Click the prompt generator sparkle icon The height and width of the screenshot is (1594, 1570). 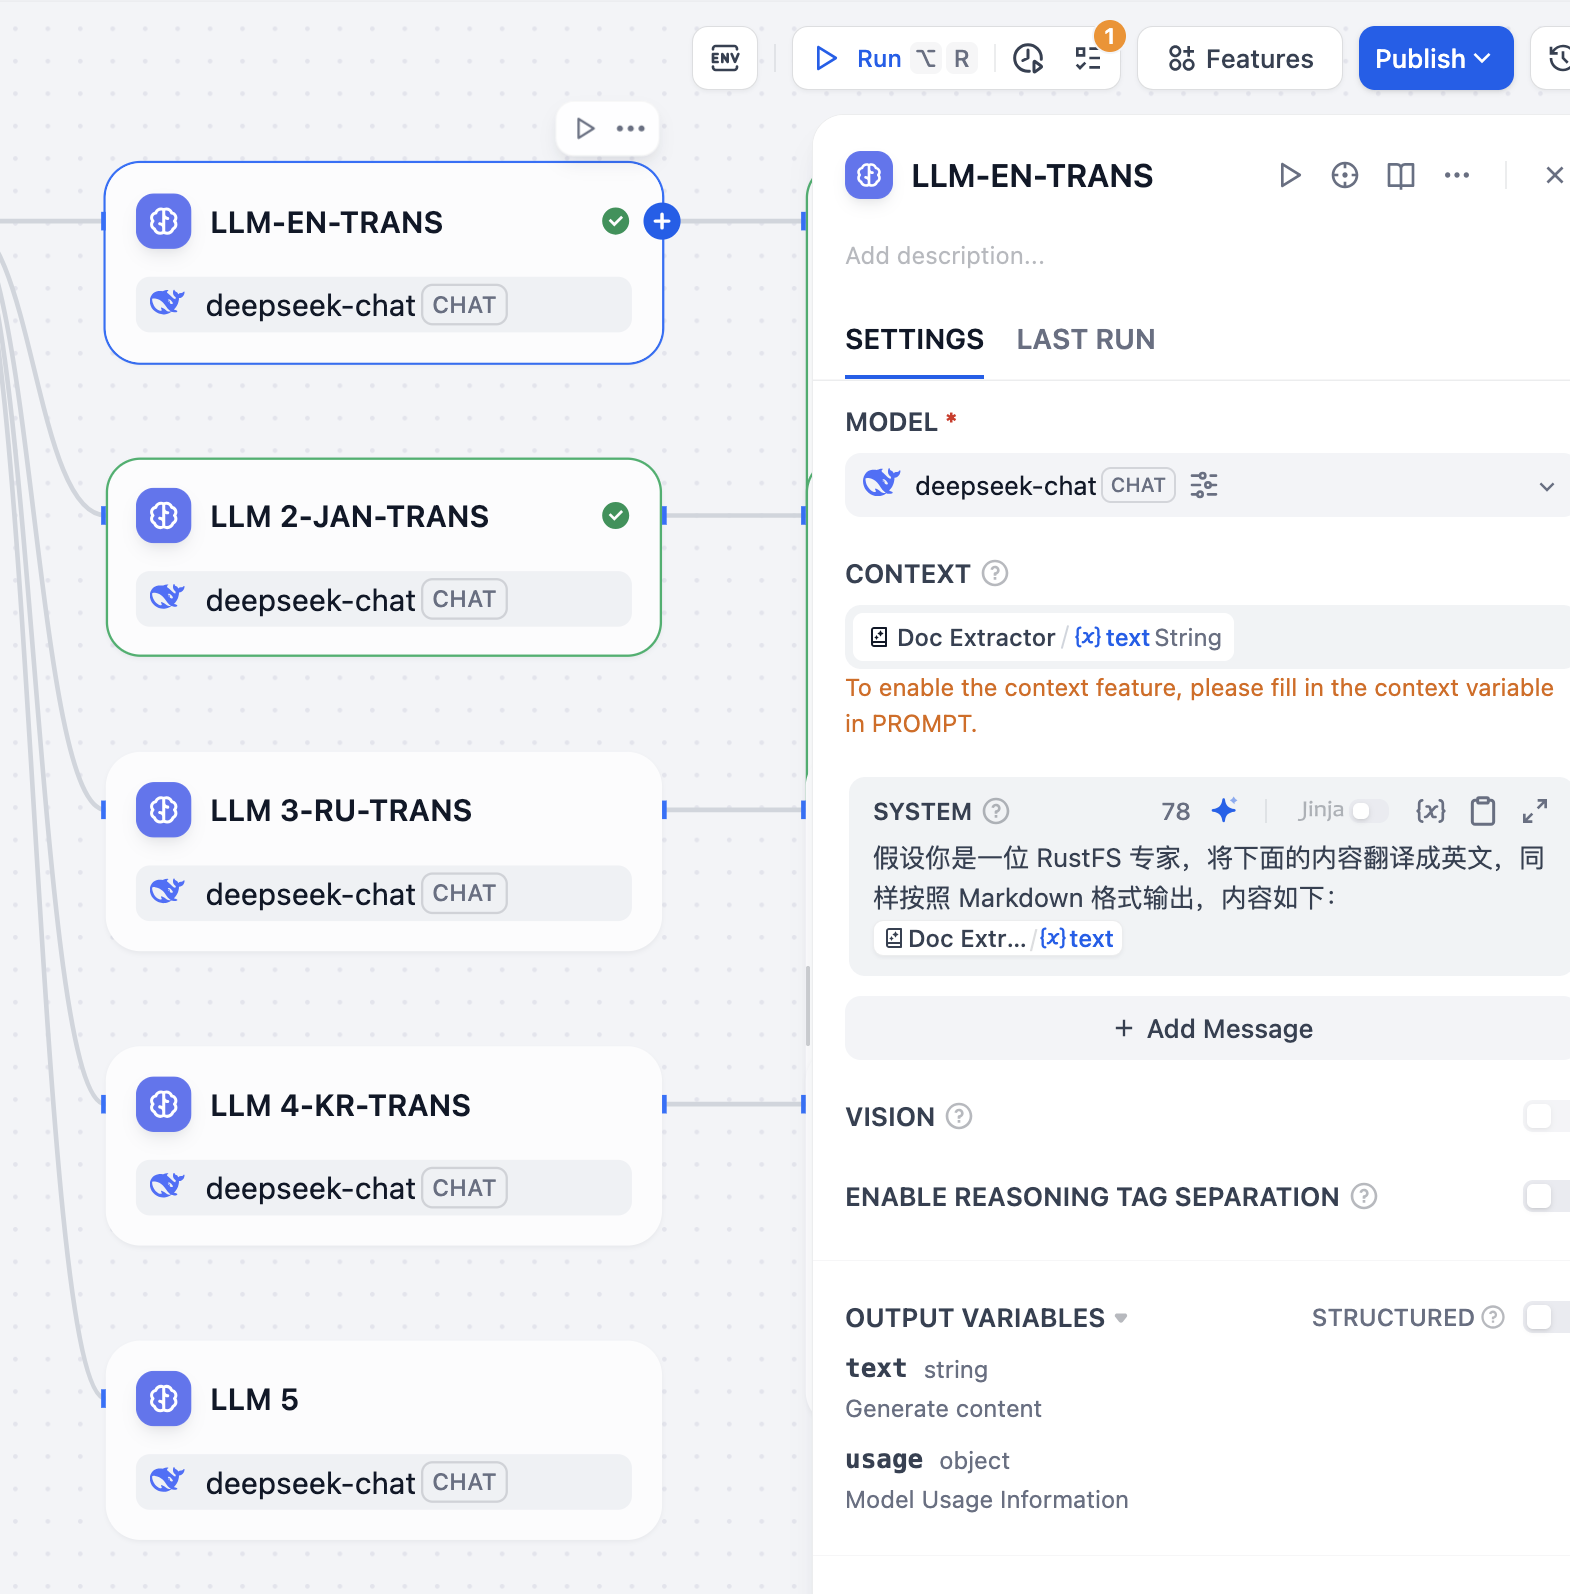(x=1224, y=810)
